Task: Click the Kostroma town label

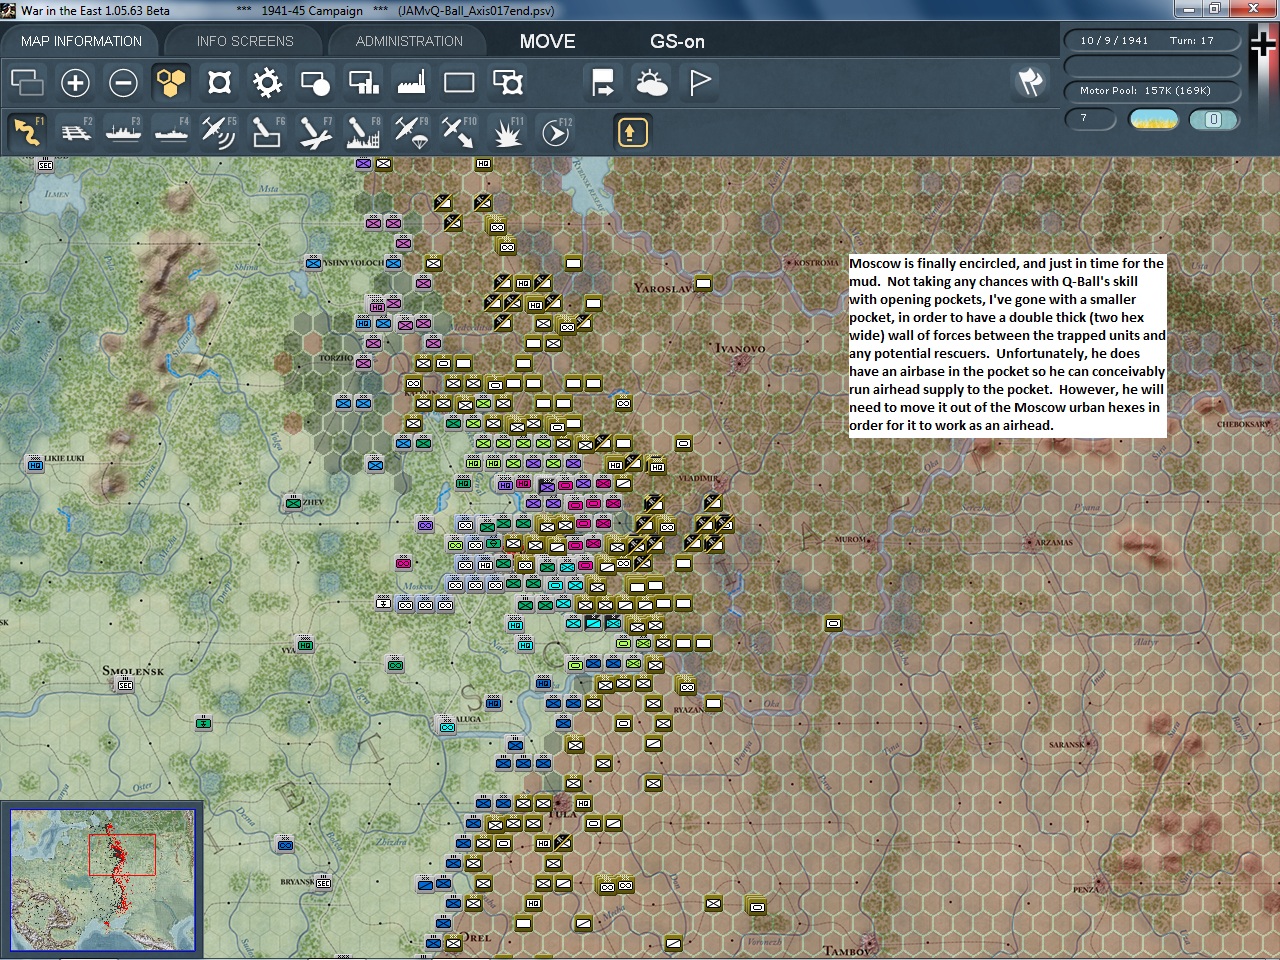Action: (x=815, y=263)
